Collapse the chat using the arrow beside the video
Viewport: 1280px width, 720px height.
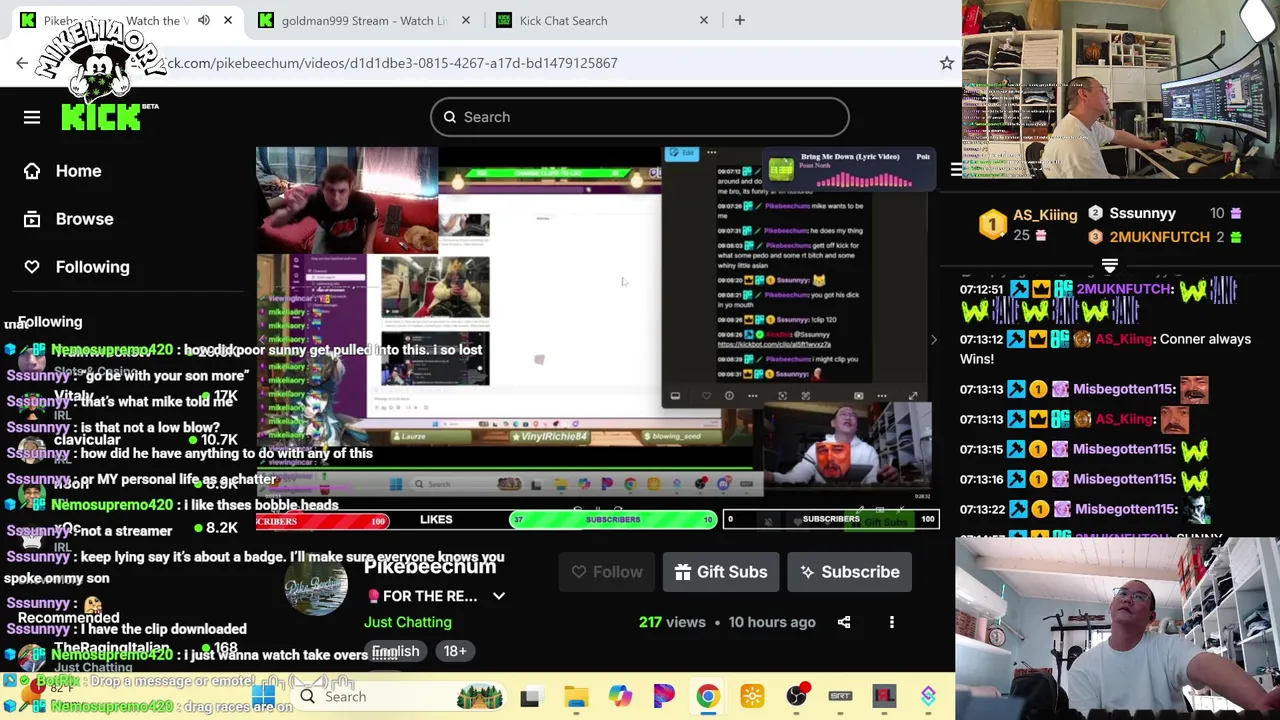tap(934, 340)
